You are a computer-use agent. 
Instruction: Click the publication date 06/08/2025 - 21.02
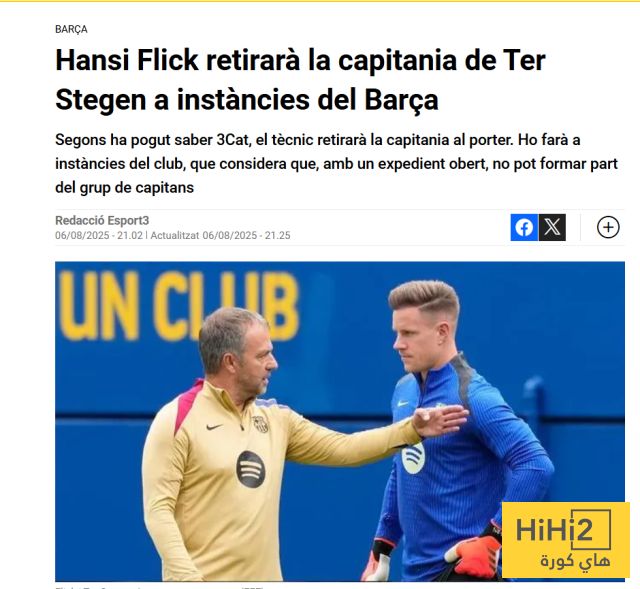(99, 236)
